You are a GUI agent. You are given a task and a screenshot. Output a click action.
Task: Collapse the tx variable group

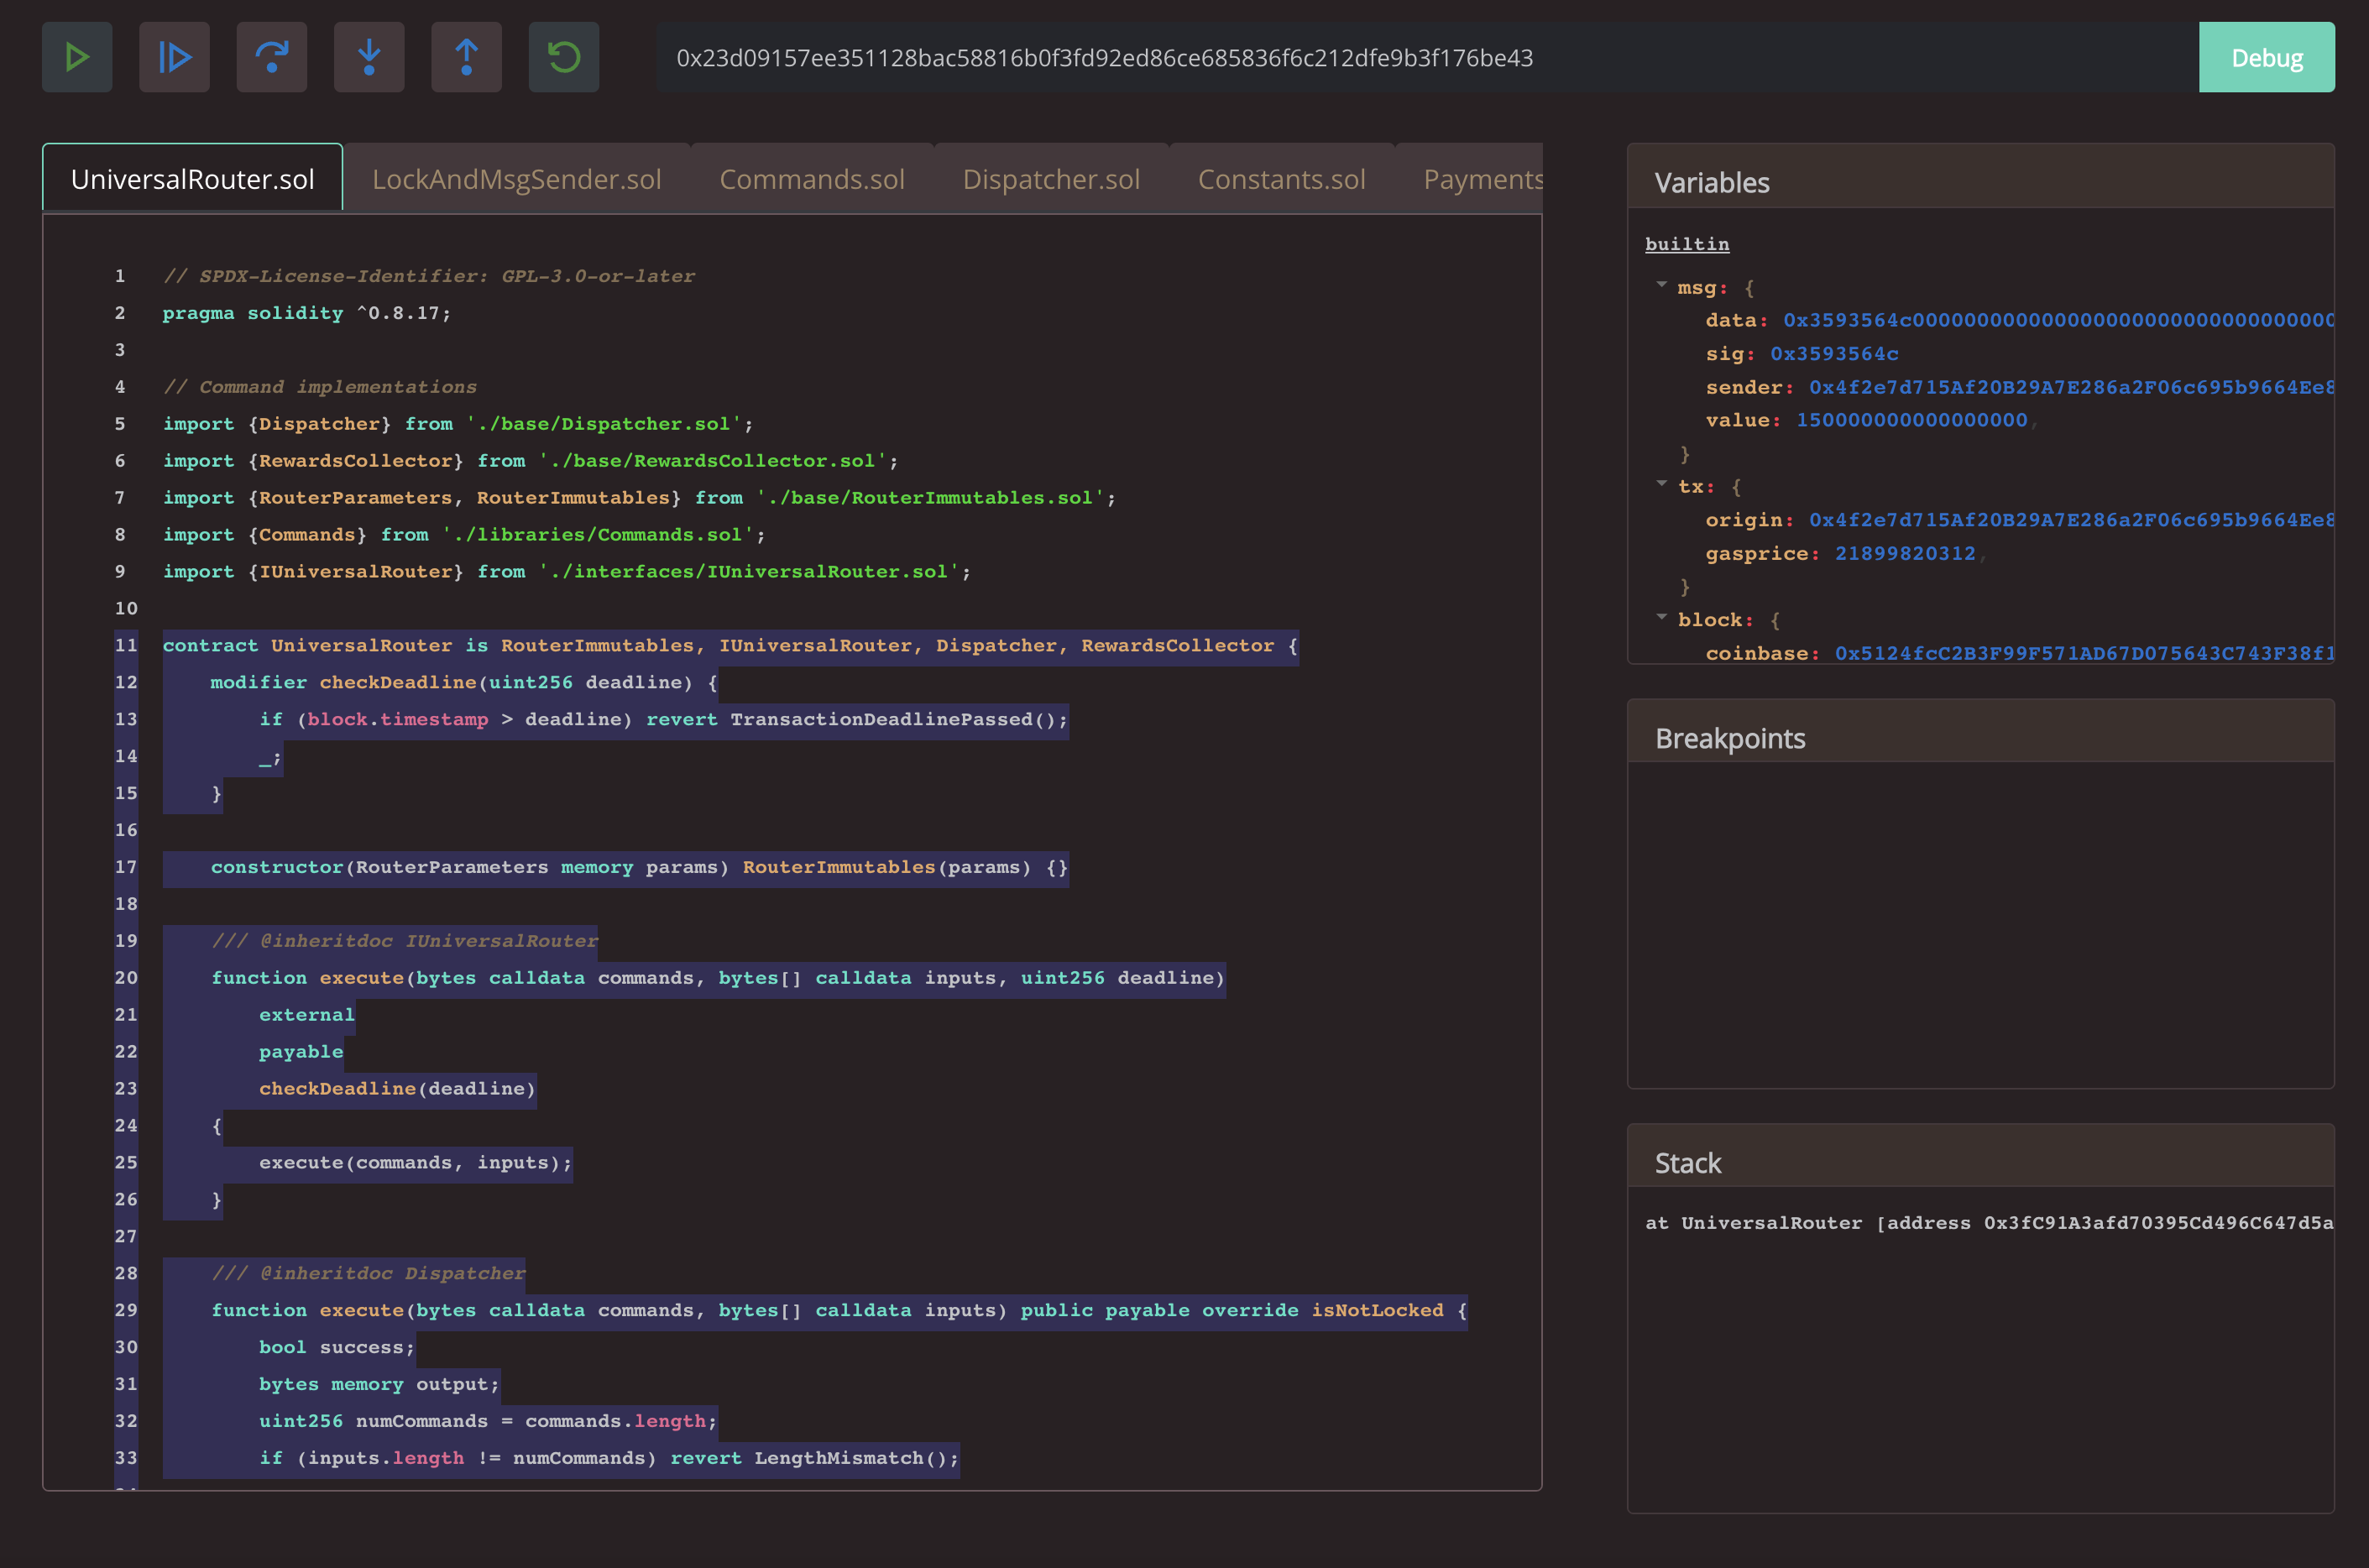1661,485
